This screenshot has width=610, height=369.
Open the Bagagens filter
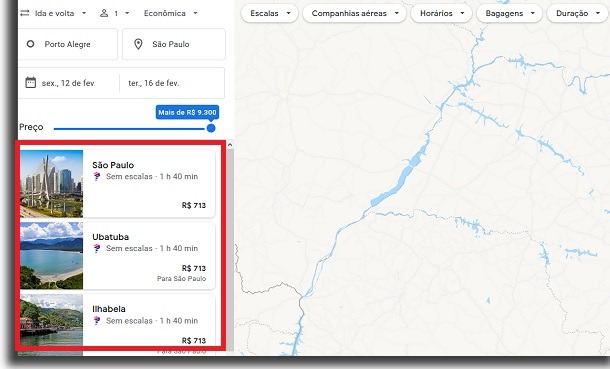(x=510, y=13)
